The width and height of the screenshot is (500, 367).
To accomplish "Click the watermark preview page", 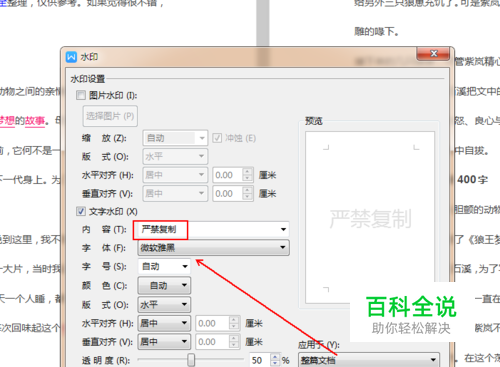I will point(370,217).
